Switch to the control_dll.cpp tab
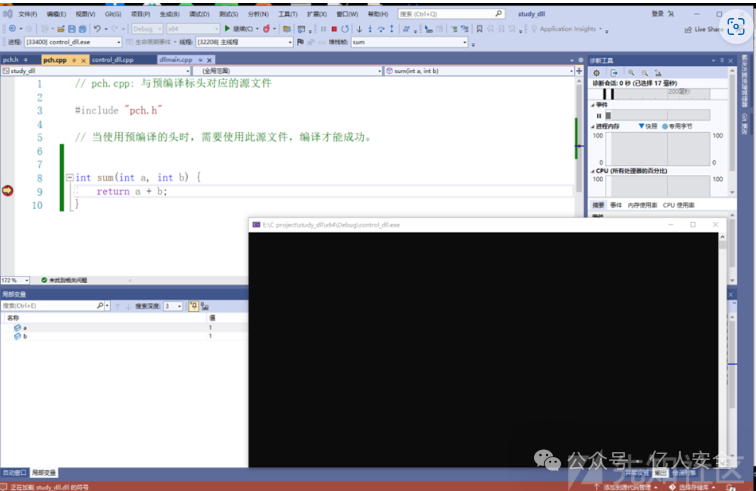 [112, 60]
